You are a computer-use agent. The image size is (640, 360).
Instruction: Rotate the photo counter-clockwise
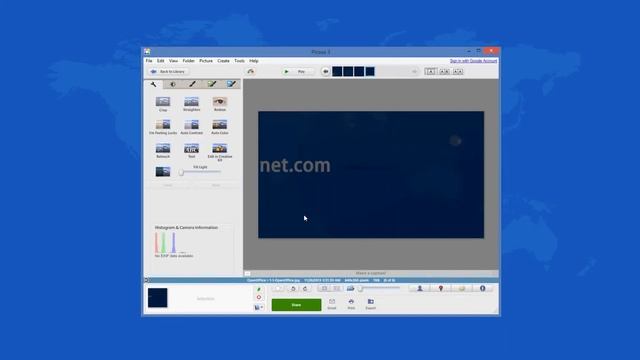pos(293,289)
